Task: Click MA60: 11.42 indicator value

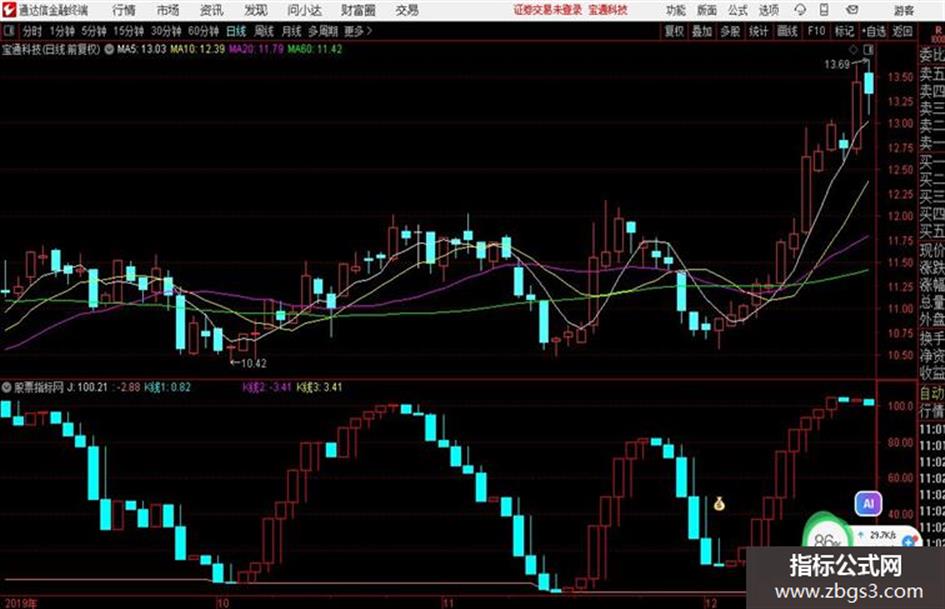Action: [x=315, y=49]
